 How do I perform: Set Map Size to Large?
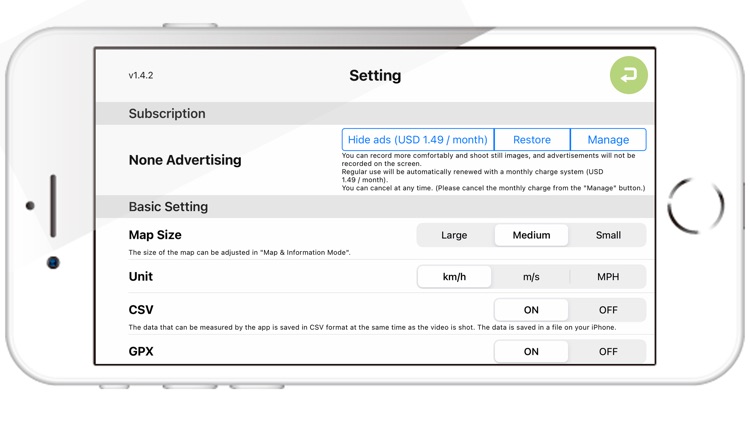(x=454, y=235)
